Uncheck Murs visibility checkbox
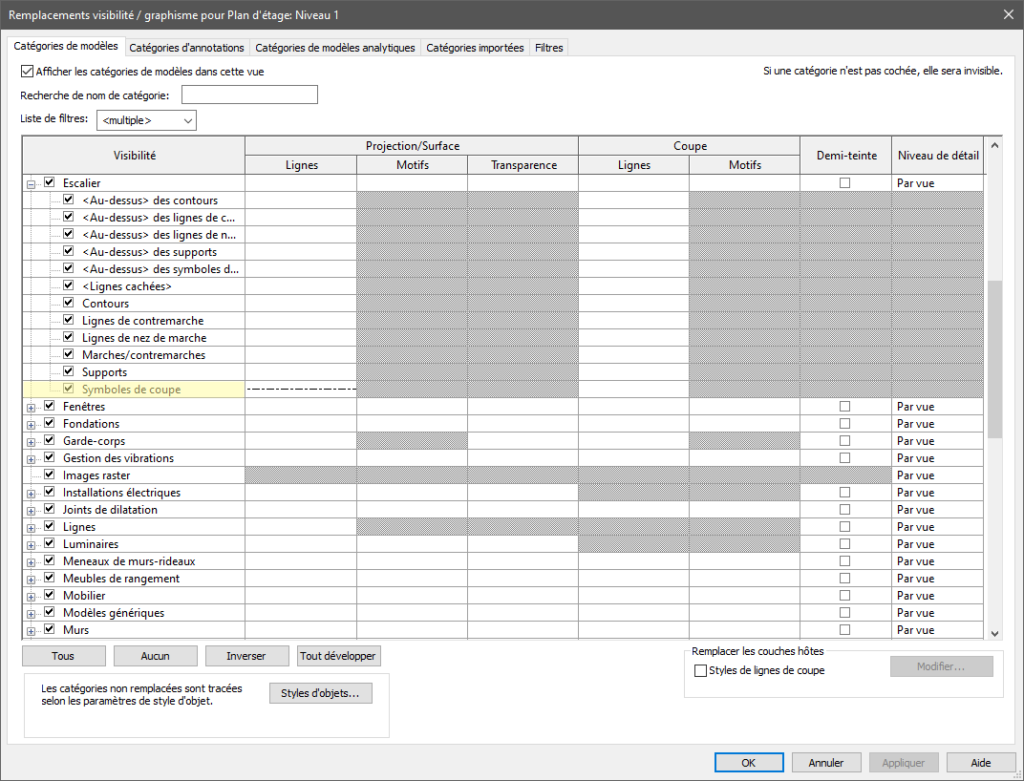The width and height of the screenshot is (1024, 781). click(49, 630)
